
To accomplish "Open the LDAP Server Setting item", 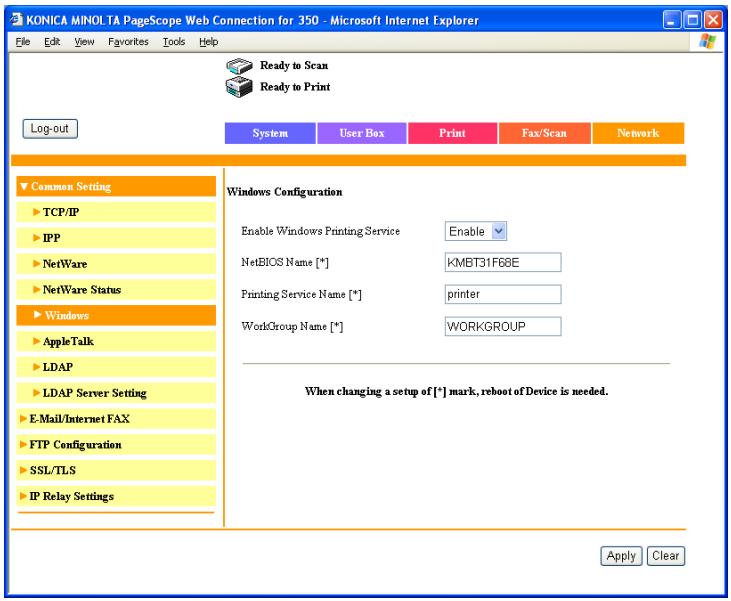I will [116, 393].
